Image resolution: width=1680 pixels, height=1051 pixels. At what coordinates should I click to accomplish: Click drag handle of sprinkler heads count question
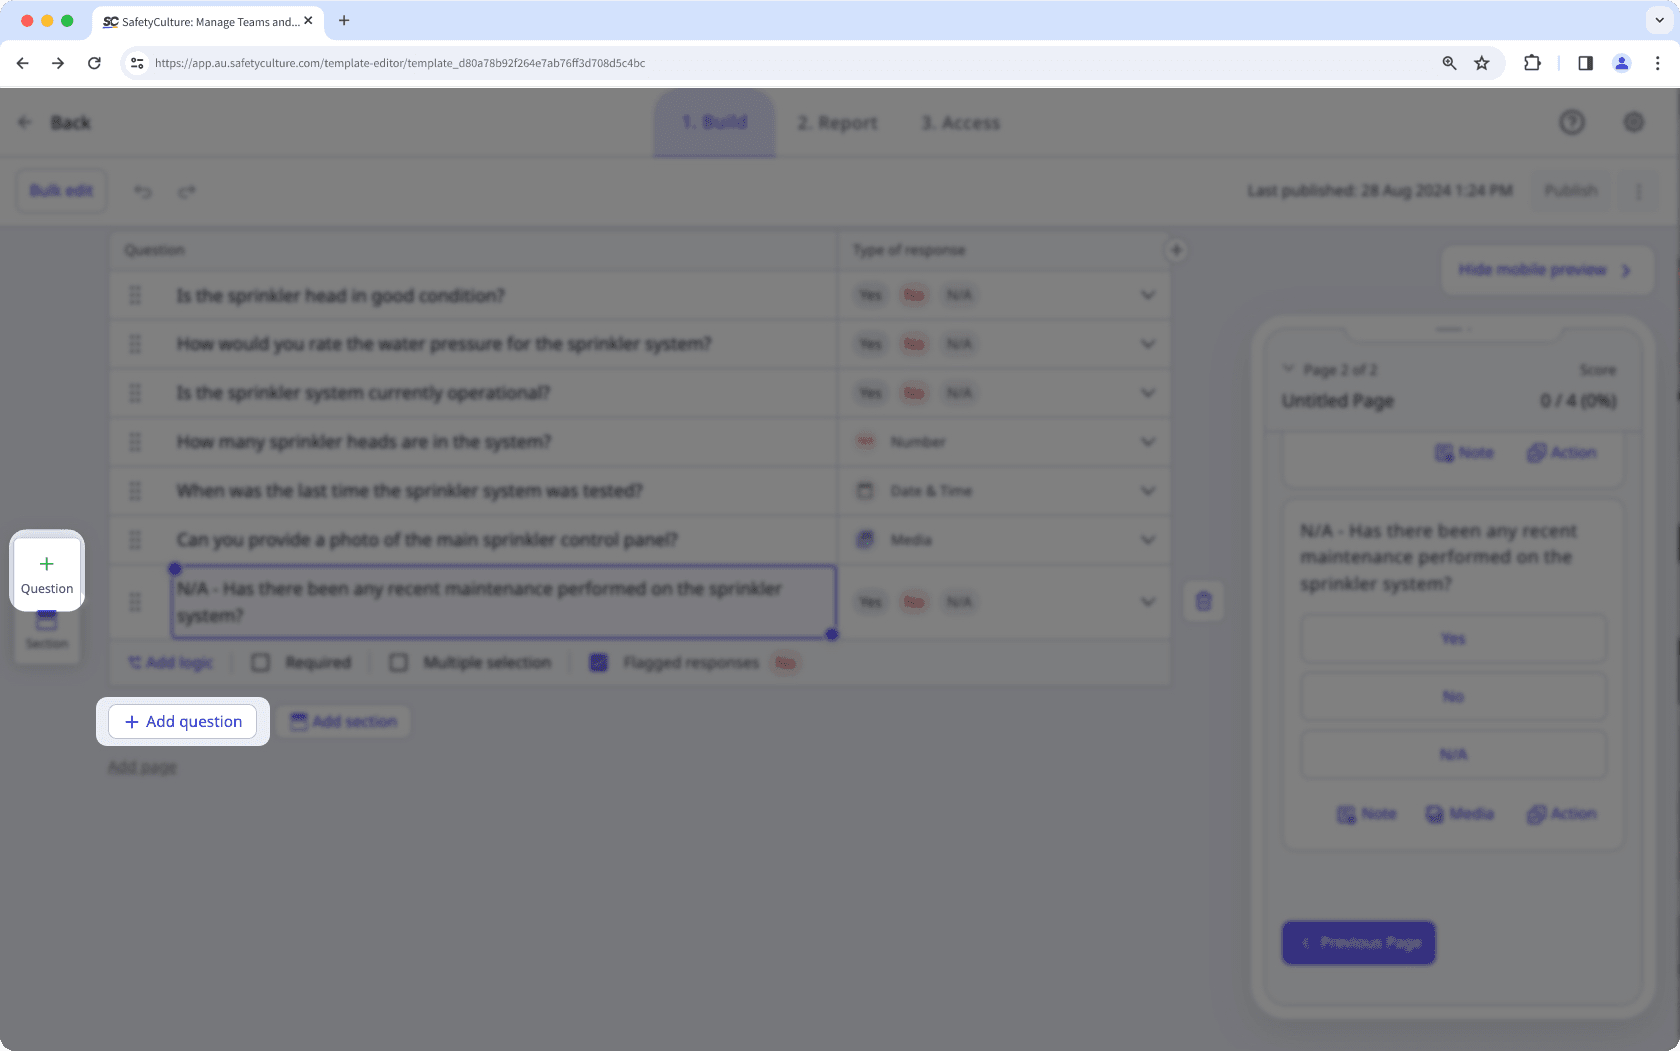coord(135,442)
